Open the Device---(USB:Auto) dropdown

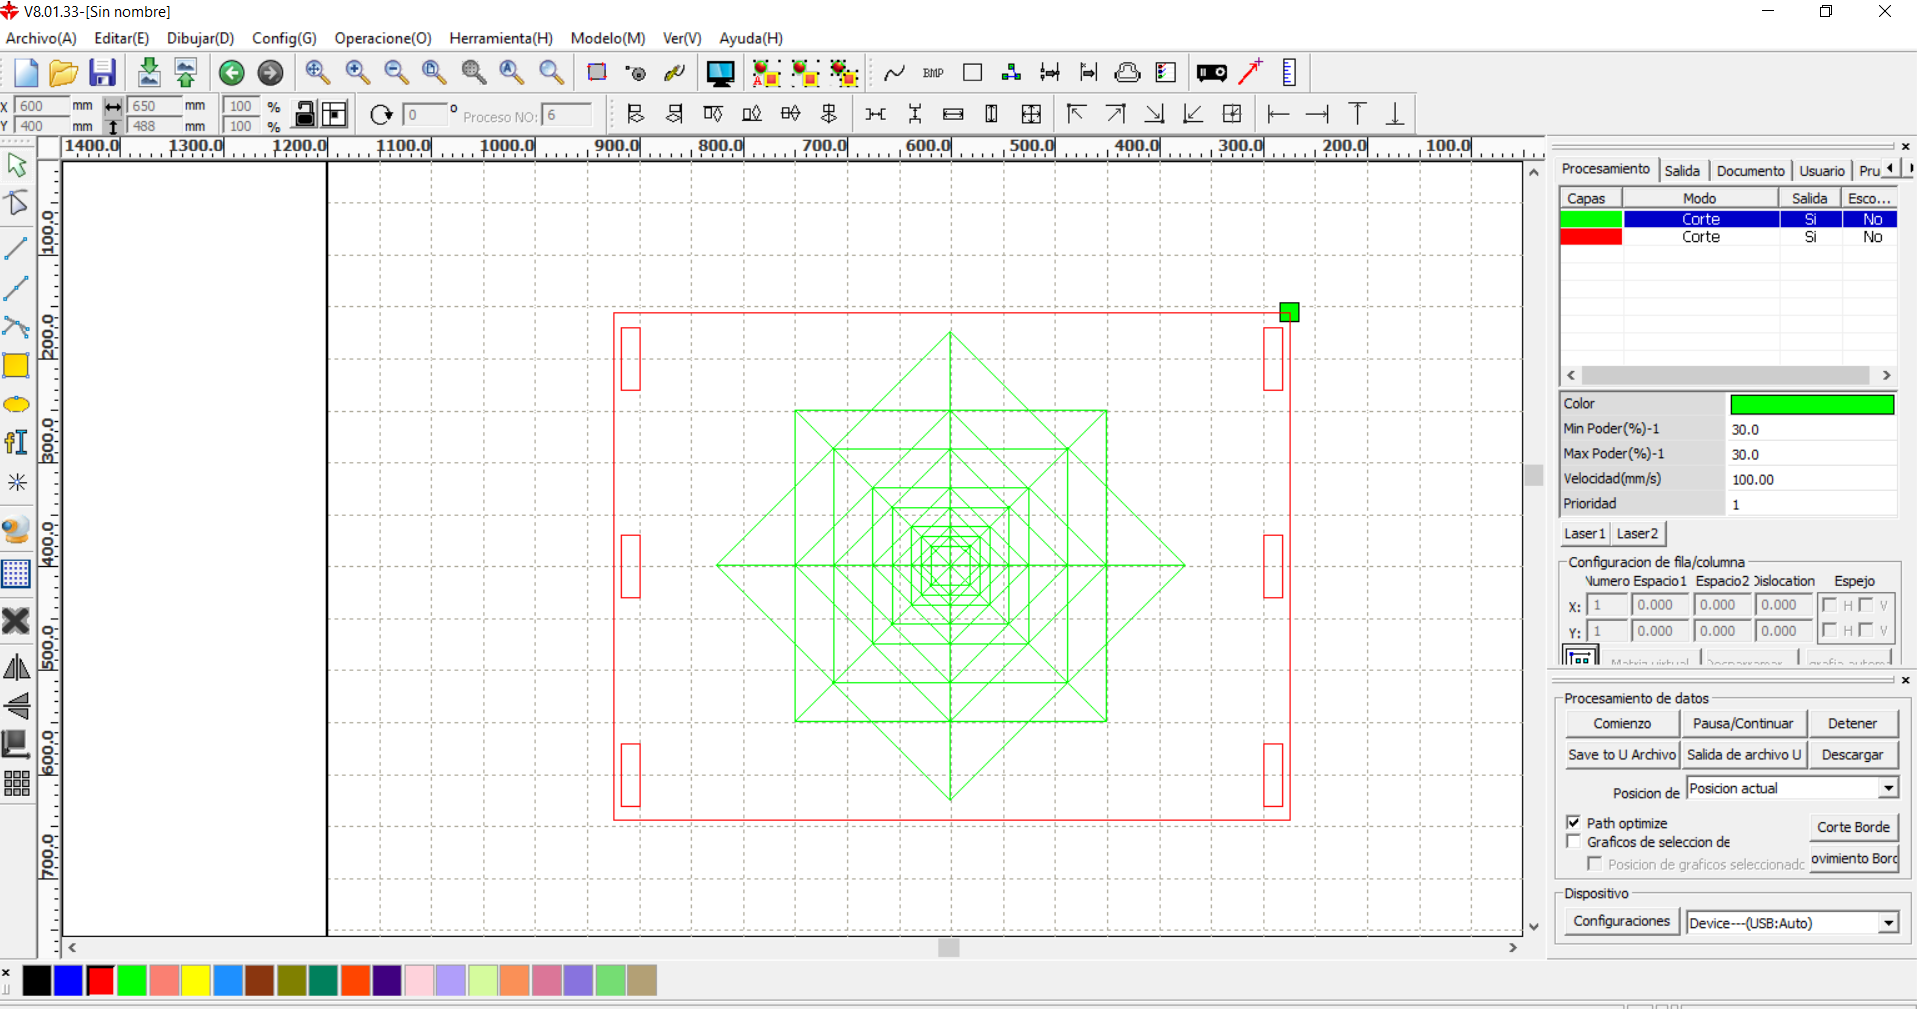click(x=1888, y=922)
